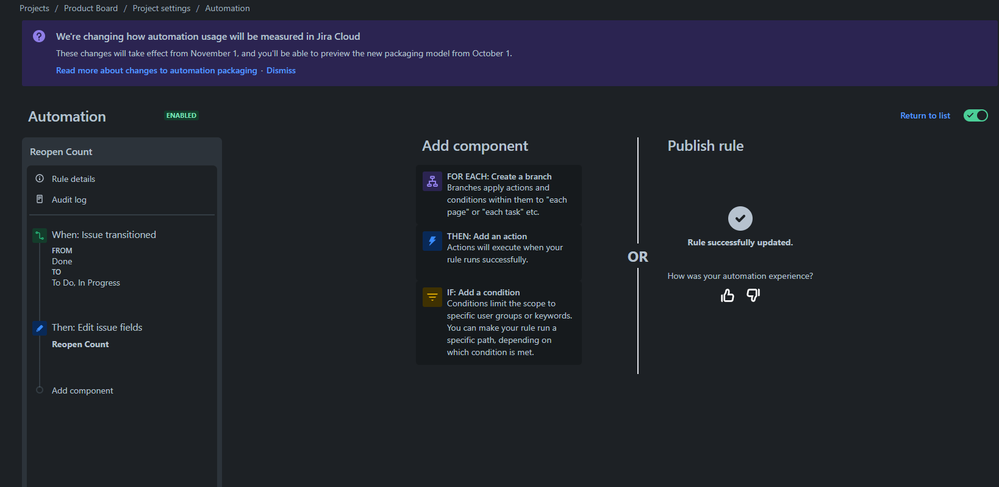Click the yellow filter condition icon
Screen dimensions: 999x487
click(433, 297)
